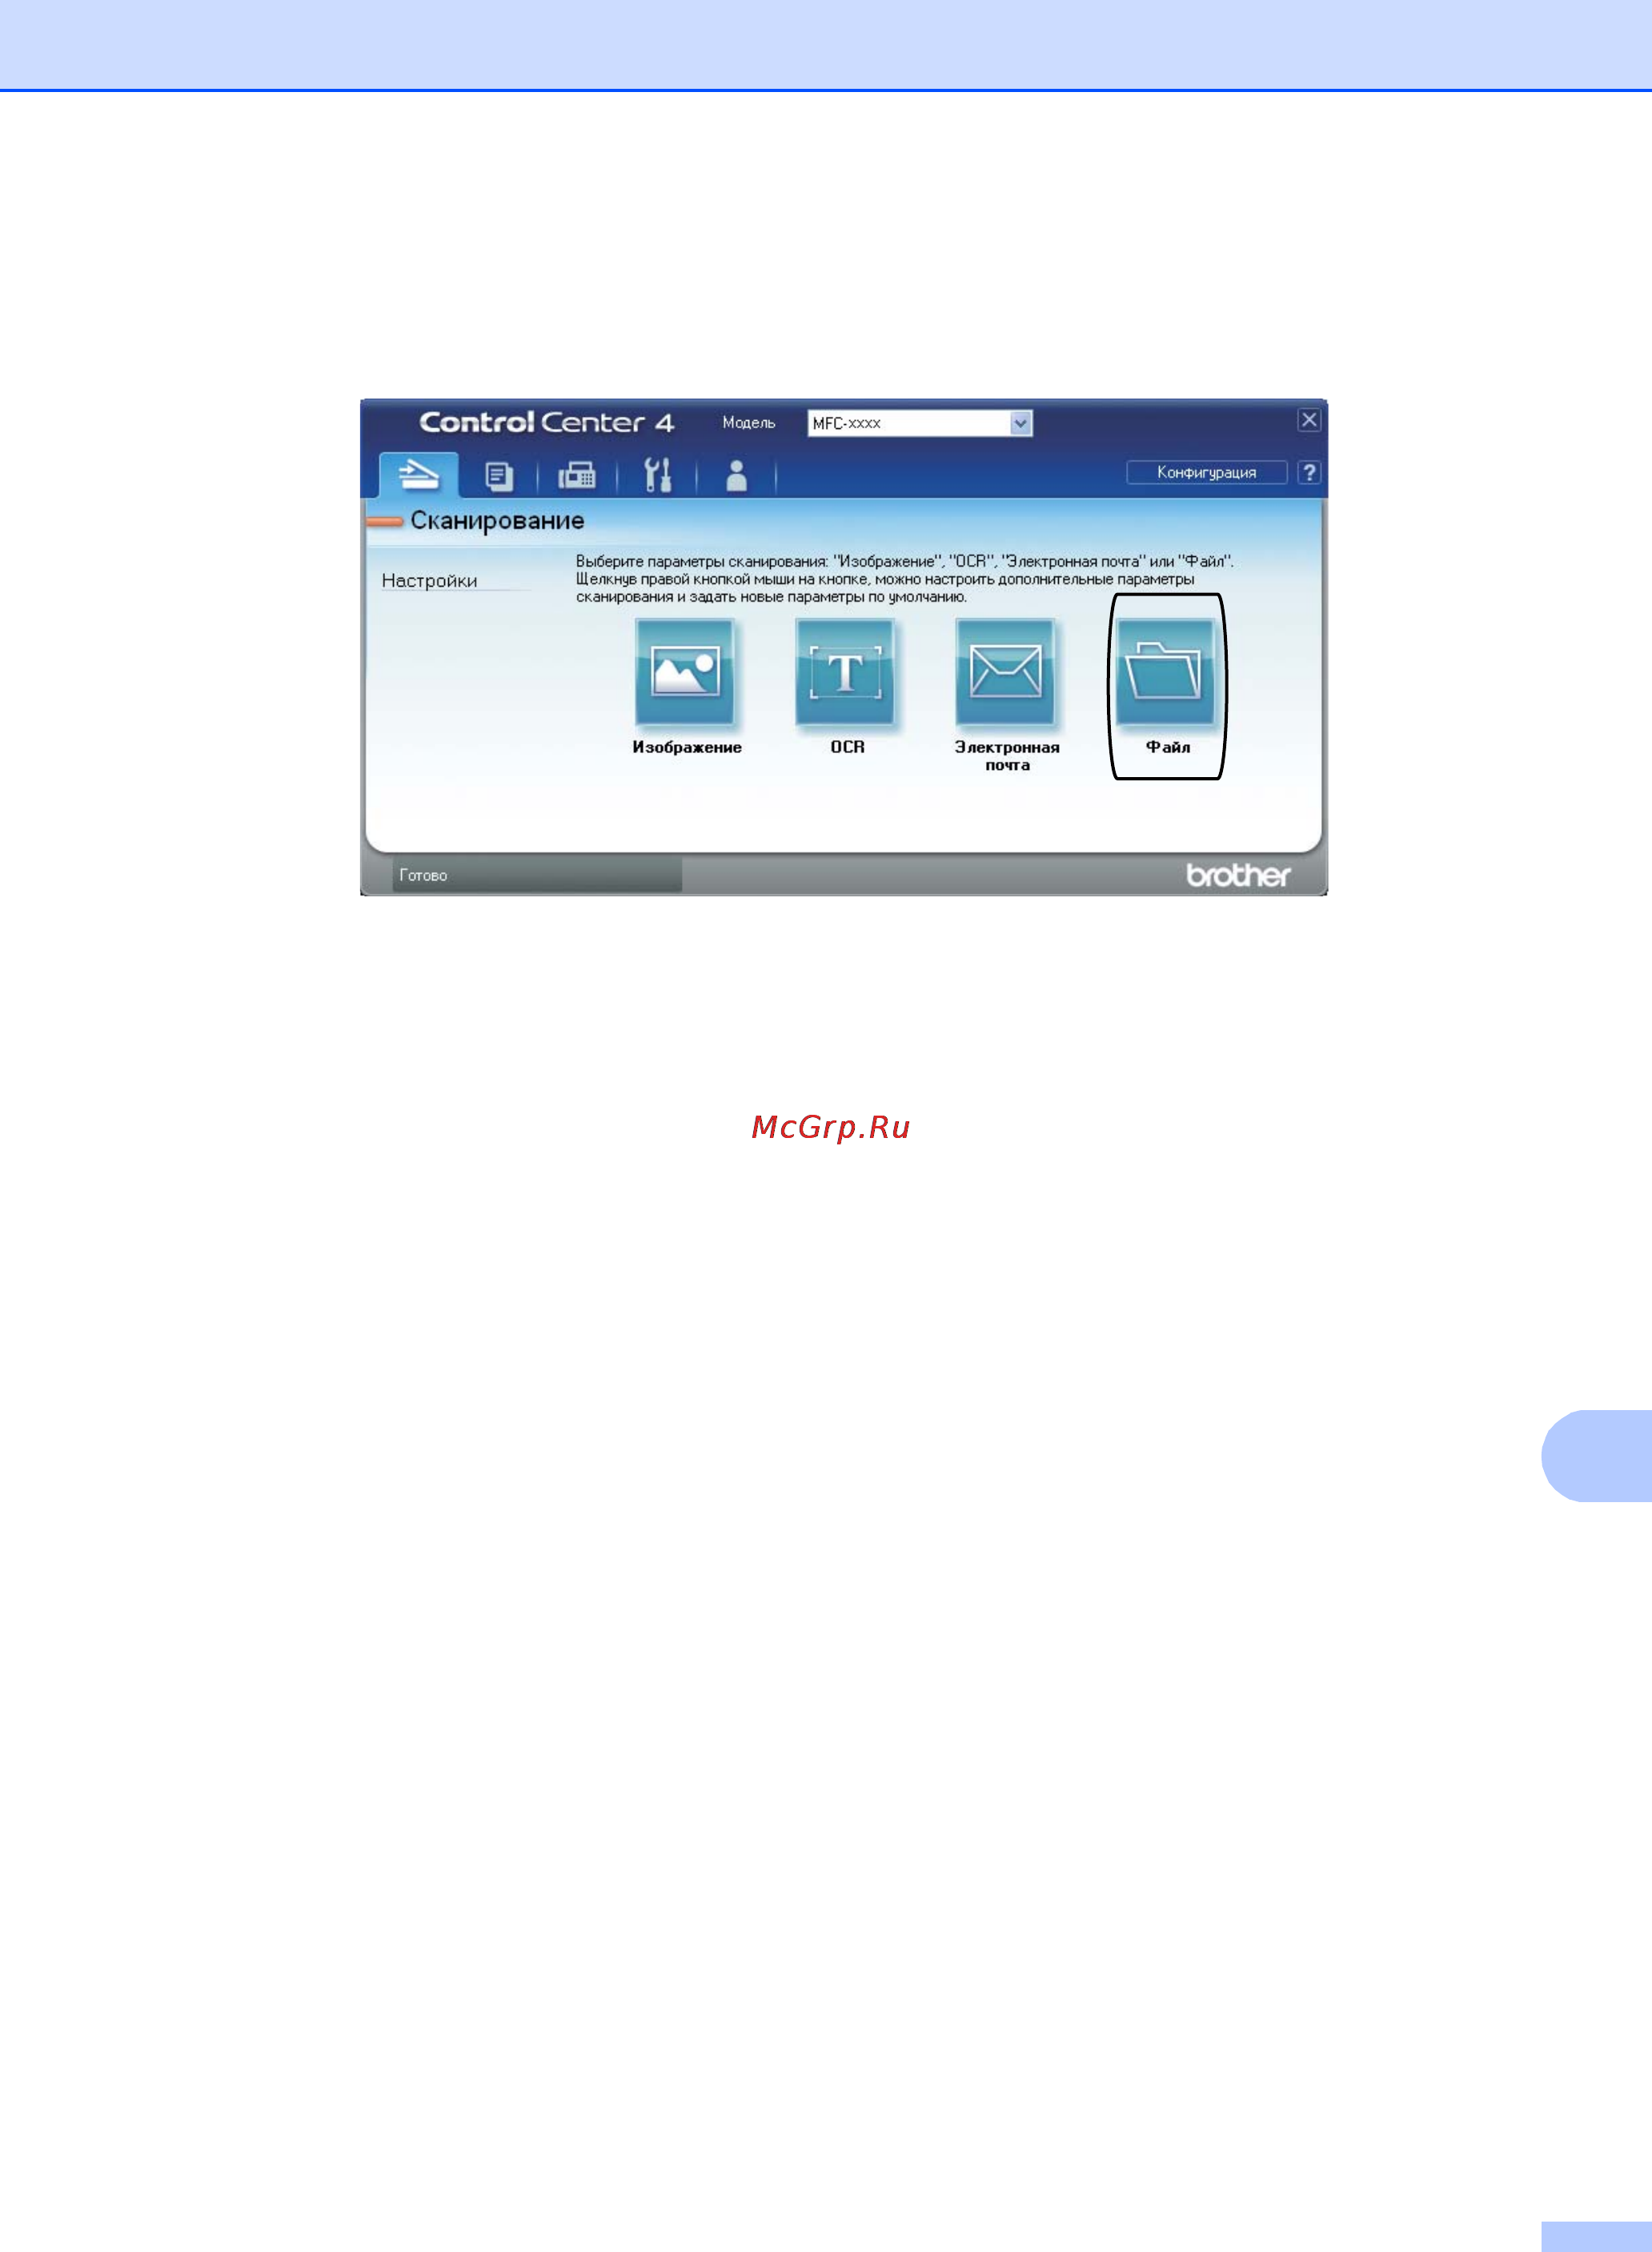Open the Device Settings tools tab
The height and width of the screenshot is (2252, 1652).
tap(657, 476)
